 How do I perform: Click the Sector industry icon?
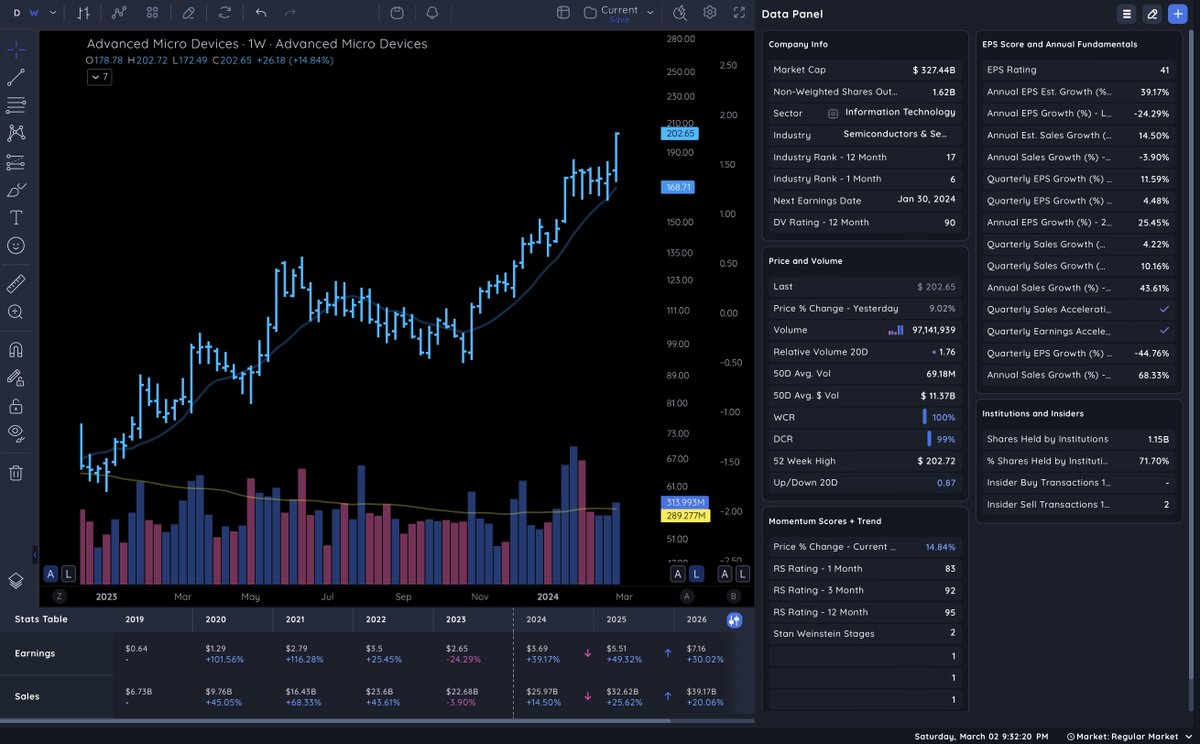(x=832, y=113)
